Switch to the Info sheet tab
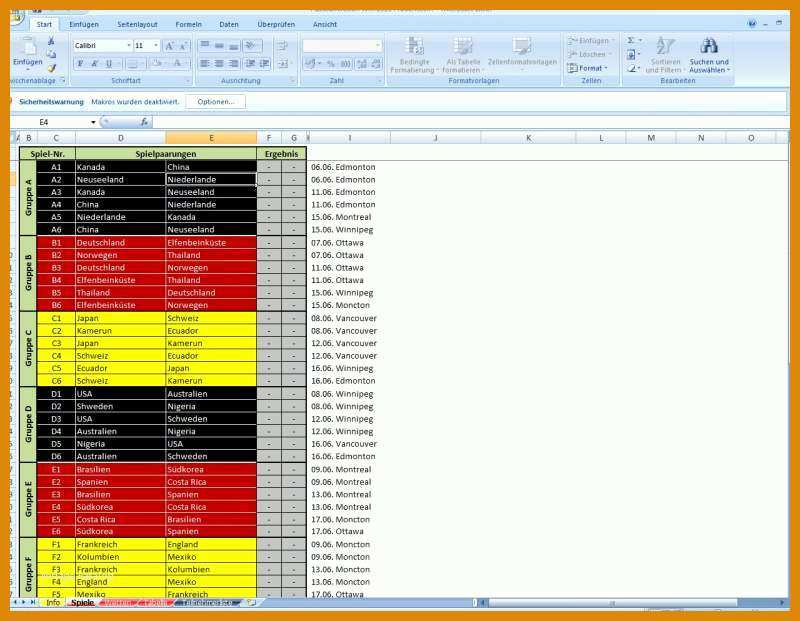The height and width of the screenshot is (621, 800). [53, 603]
